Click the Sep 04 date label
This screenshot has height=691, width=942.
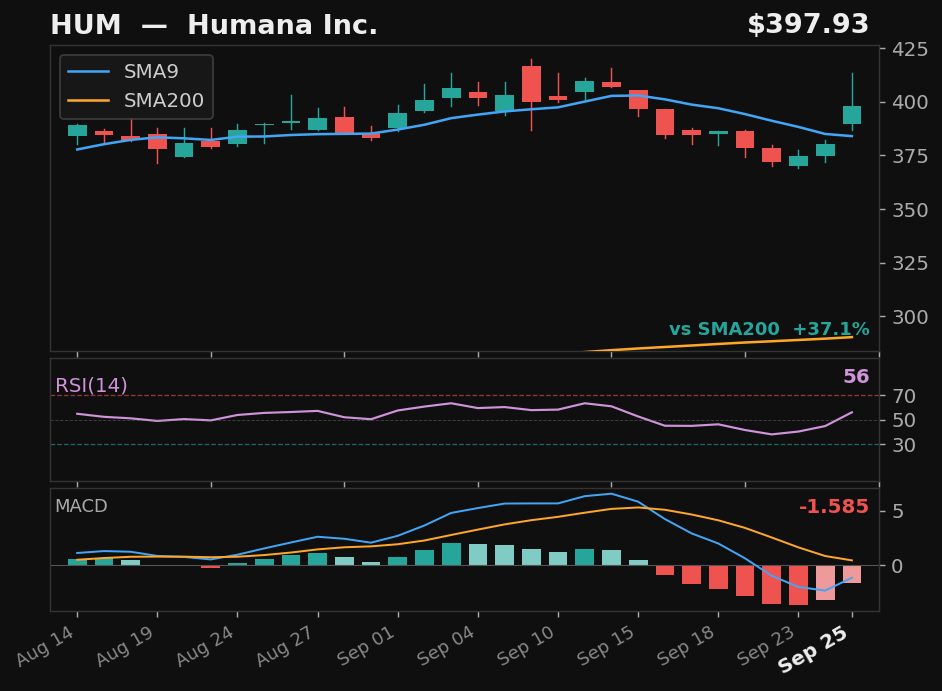click(447, 646)
